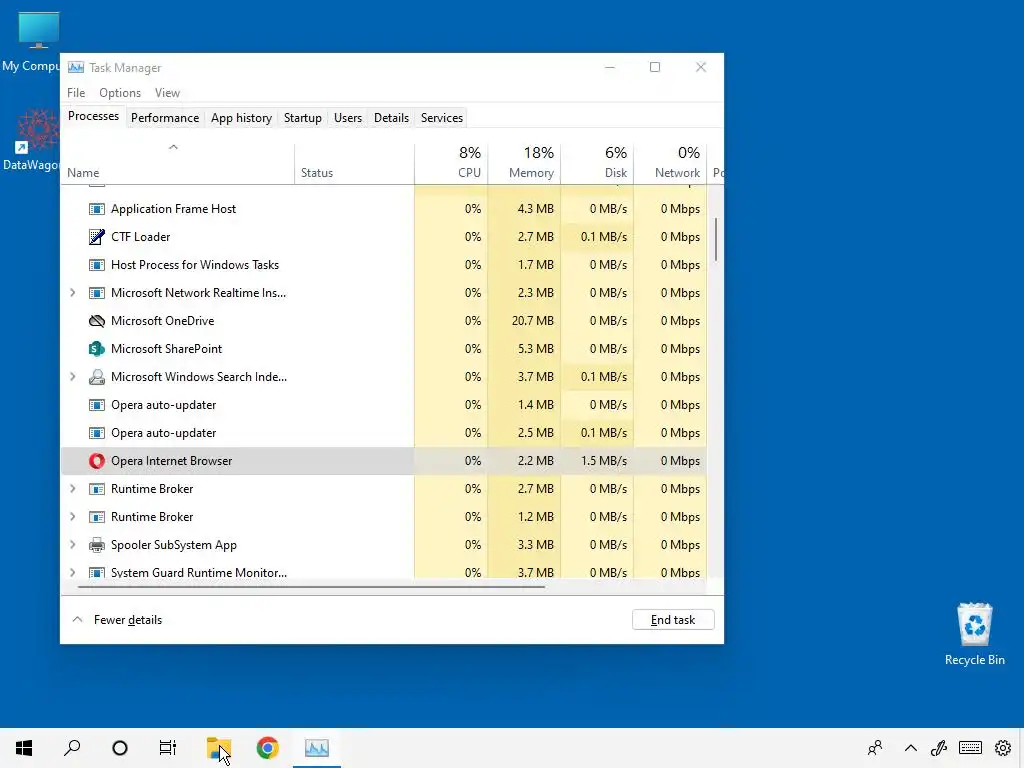The height and width of the screenshot is (768, 1024).
Task: Sort by the Network column header
Action: pos(671,163)
